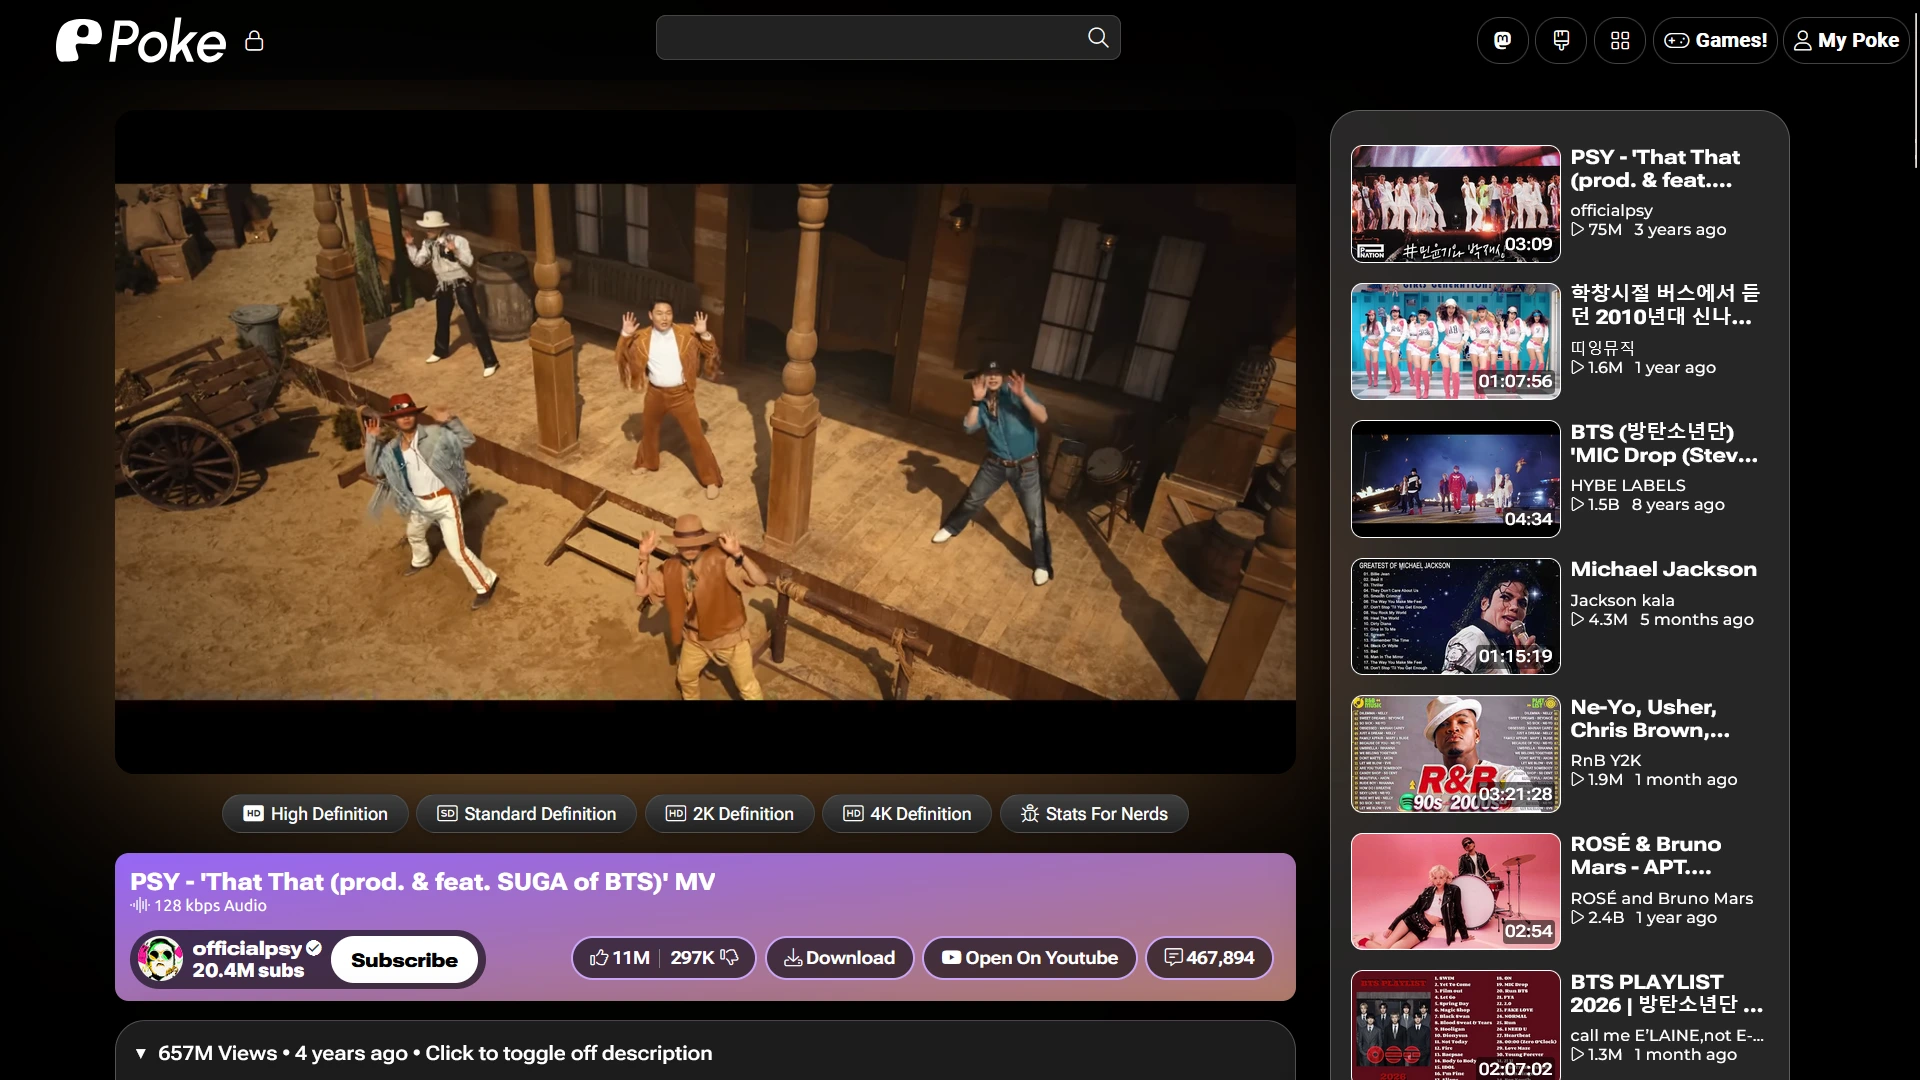Open Michael Jackson video title
The image size is (1920, 1080).
click(1663, 569)
